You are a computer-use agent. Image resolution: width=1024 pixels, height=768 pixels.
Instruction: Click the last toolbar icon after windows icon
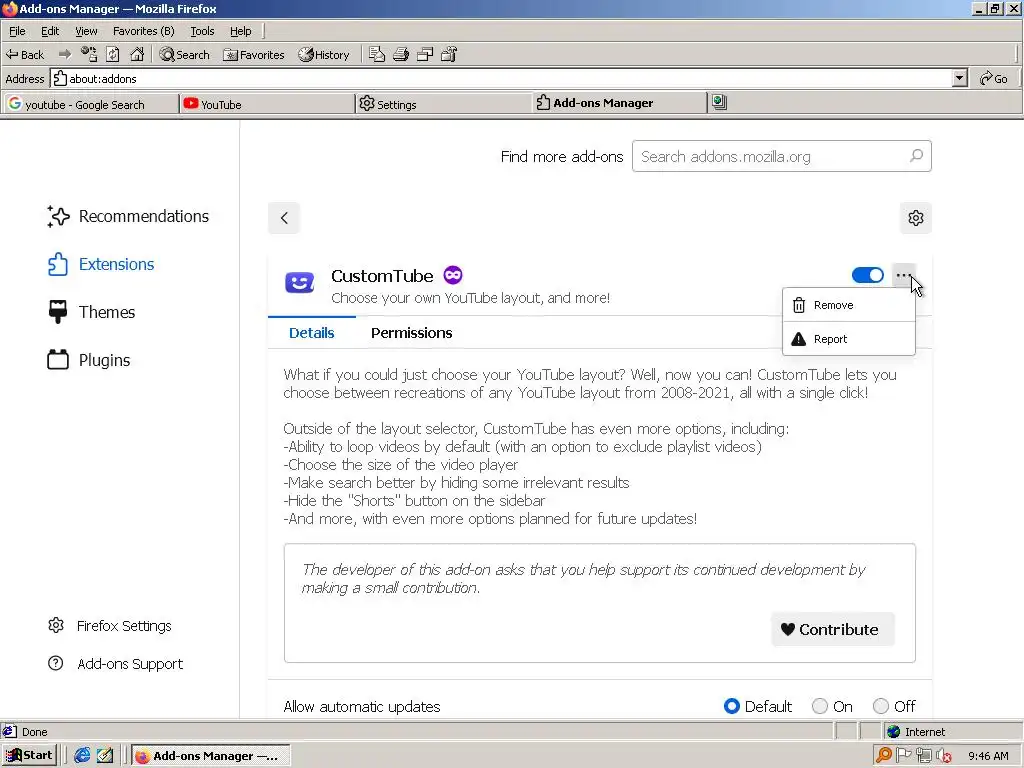[x=449, y=54]
